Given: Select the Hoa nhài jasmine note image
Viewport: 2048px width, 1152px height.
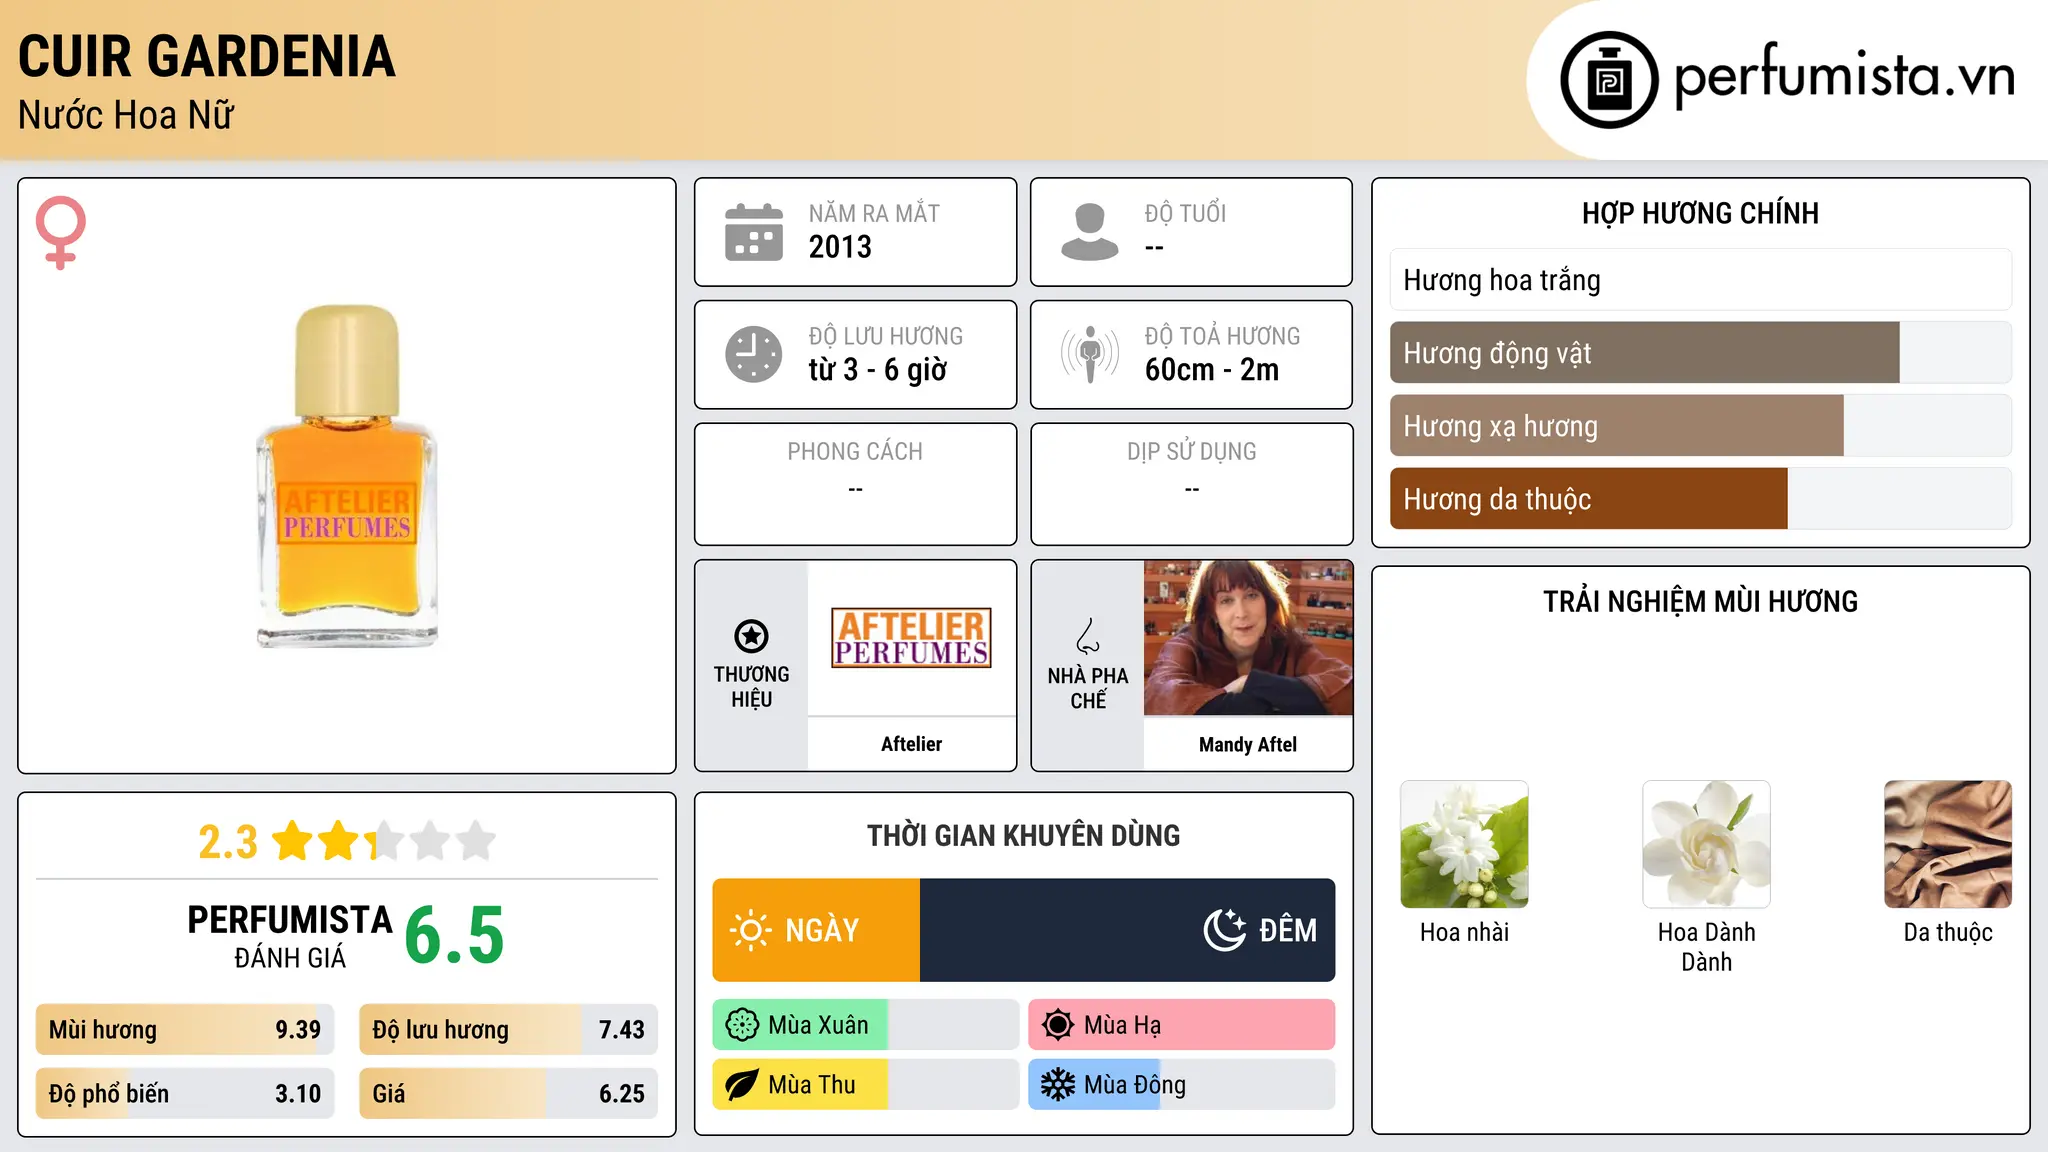Looking at the screenshot, I should click(1464, 844).
